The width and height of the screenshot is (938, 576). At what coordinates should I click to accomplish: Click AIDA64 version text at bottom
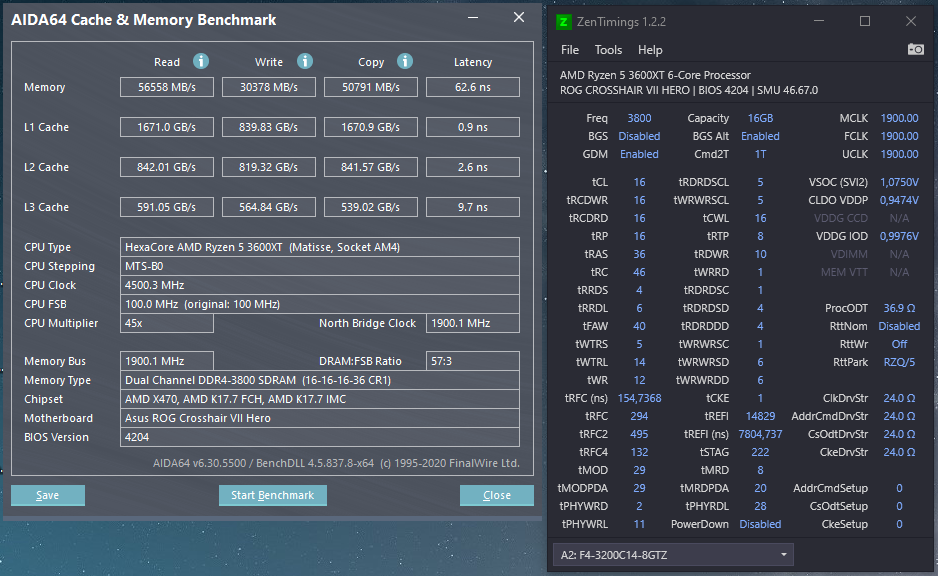[x=336, y=463]
